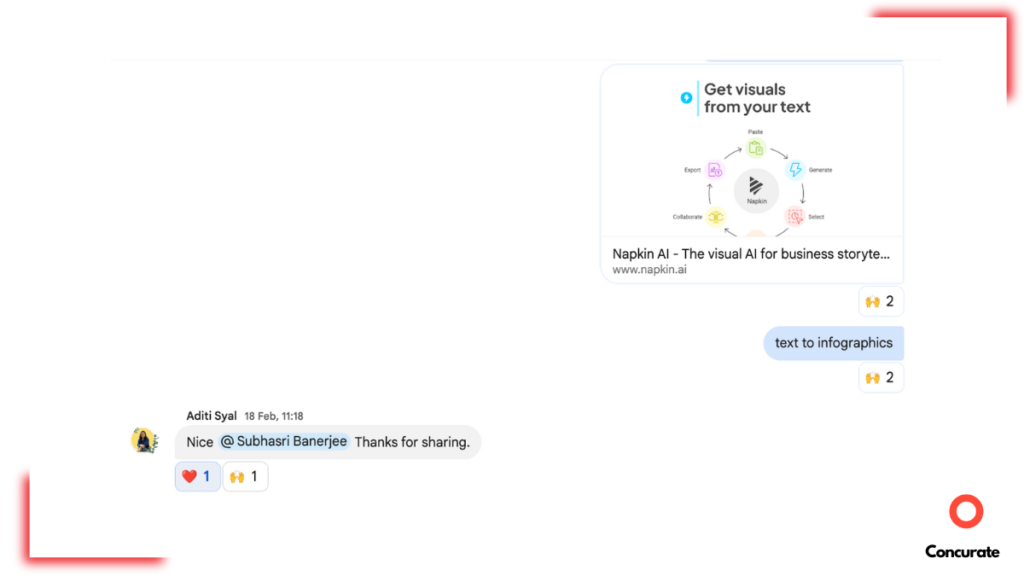Click the 'text to infographics' message bubble
This screenshot has width=1024, height=576.
833,343
